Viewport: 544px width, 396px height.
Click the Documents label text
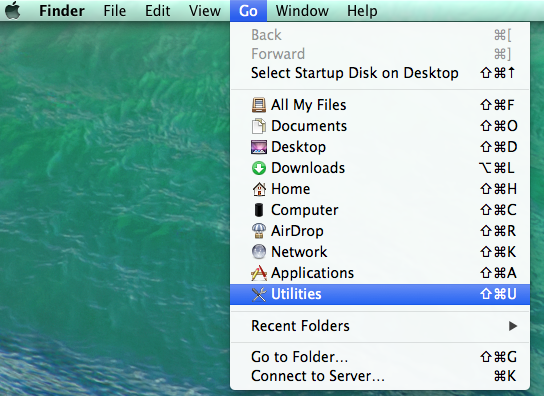coord(309,126)
